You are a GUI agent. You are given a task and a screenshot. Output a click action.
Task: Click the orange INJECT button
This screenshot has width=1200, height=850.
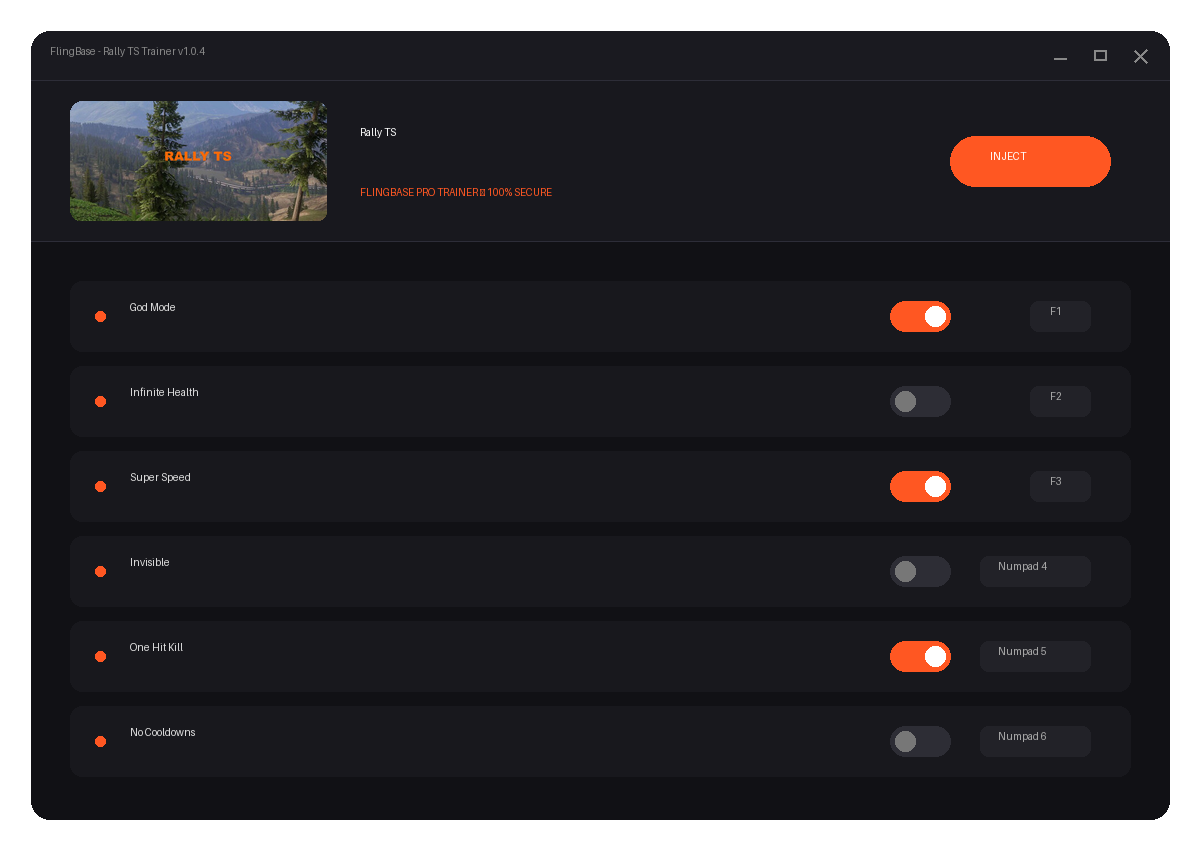click(1030, 161)
